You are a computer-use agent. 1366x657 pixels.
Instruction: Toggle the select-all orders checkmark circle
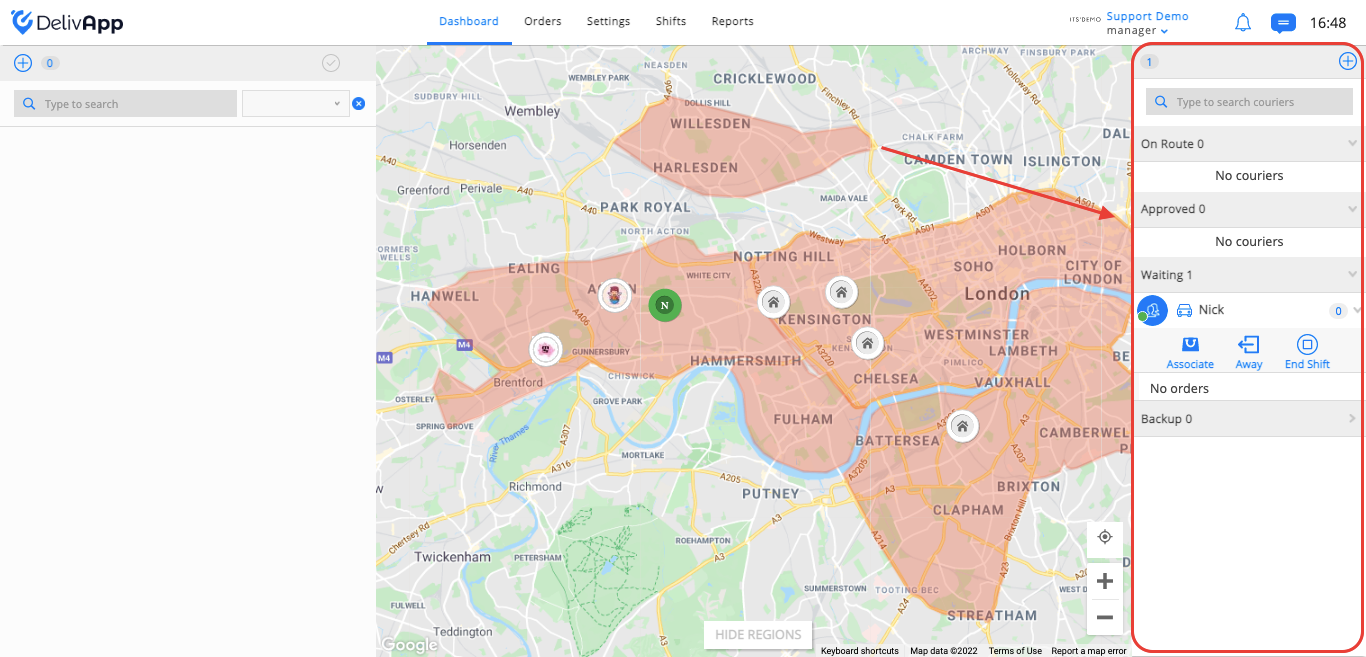(x=331, y=63)
